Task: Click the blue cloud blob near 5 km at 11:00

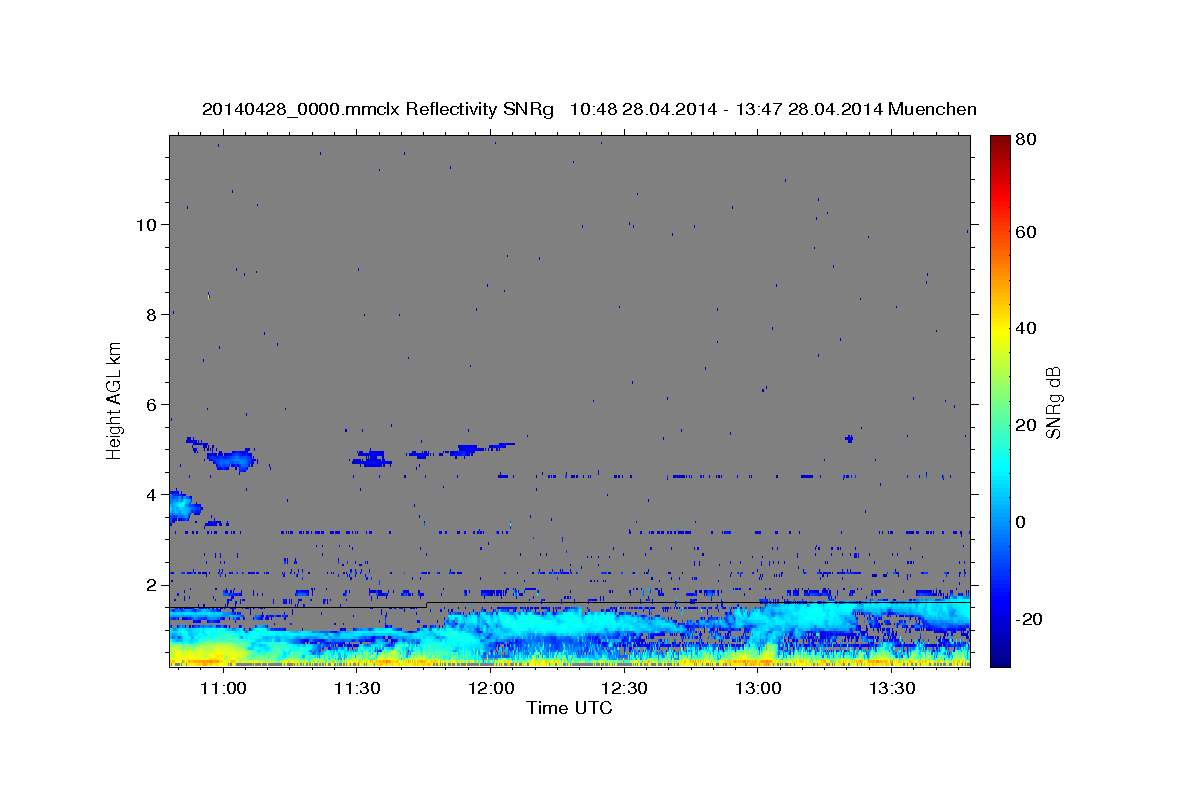Action: coord(232,460)
